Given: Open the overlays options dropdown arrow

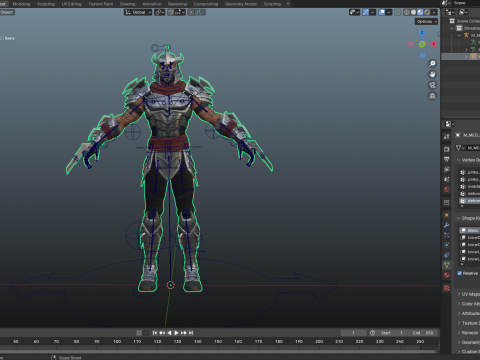Looking at the screenshot, I should pos(389,12).
